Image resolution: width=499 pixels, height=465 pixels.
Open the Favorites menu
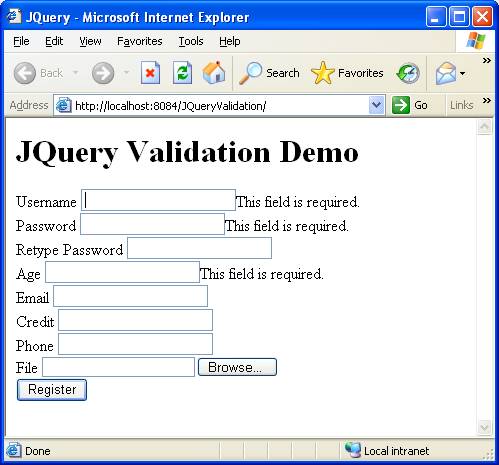point(140,41)
